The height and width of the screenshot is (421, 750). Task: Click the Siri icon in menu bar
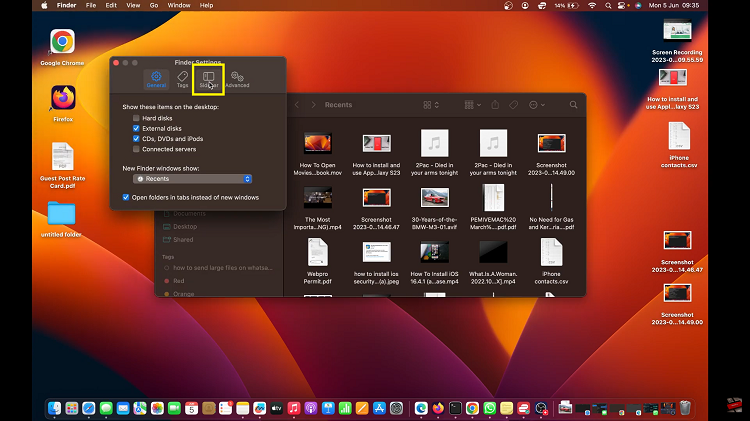(x=638, y=5)
